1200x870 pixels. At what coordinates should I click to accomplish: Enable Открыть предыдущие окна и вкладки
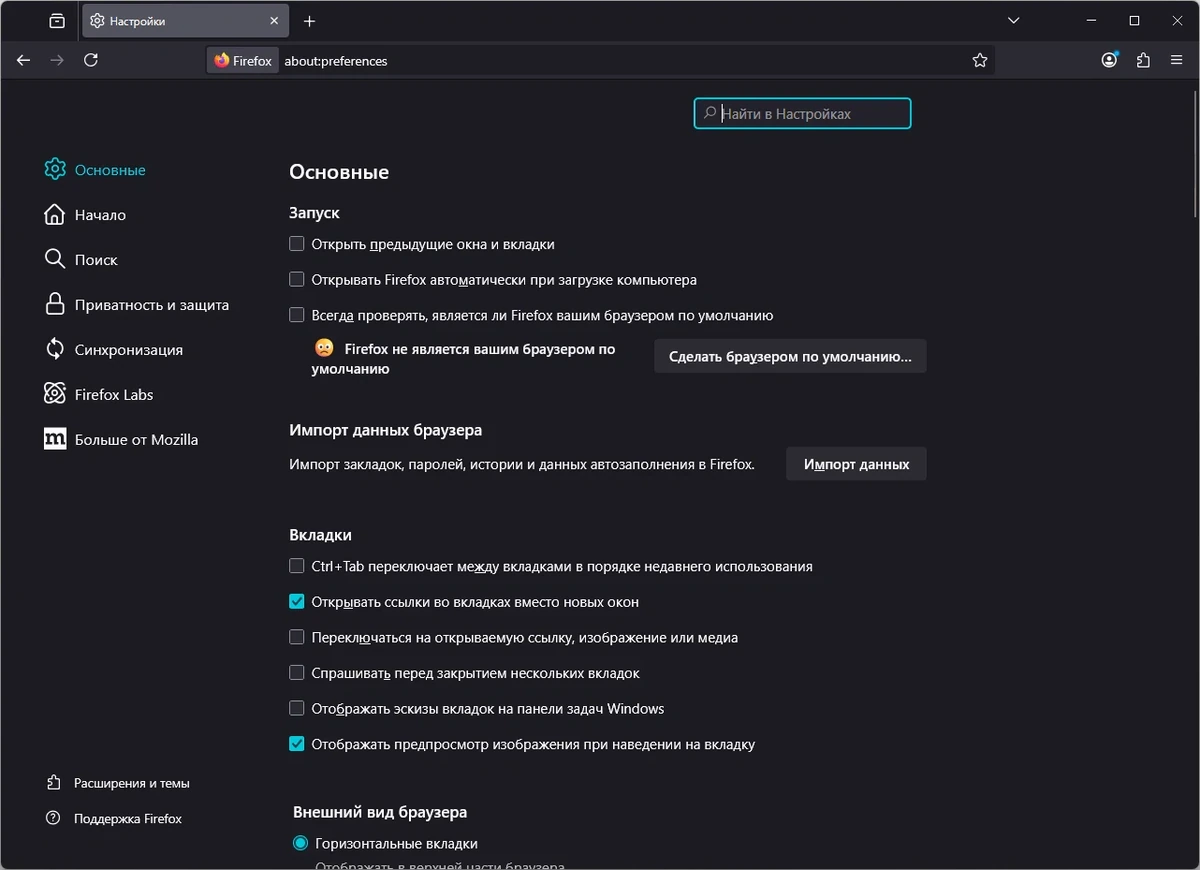[297, 244]
